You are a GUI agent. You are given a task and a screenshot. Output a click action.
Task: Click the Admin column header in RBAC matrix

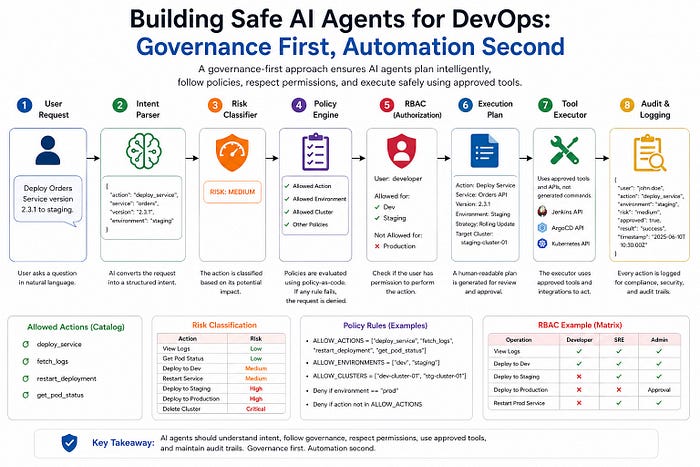coord(659,340)
